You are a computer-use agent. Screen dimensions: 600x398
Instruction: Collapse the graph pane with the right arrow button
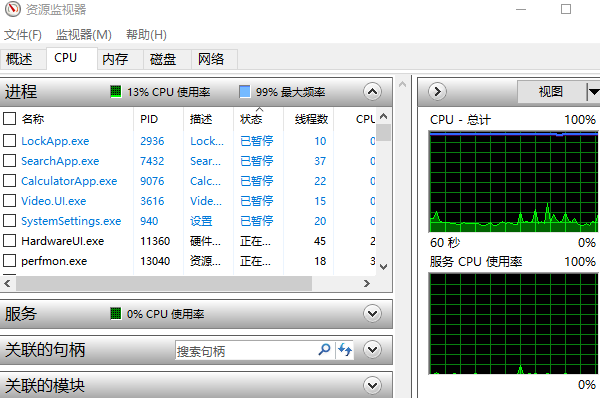coord(437,91)
